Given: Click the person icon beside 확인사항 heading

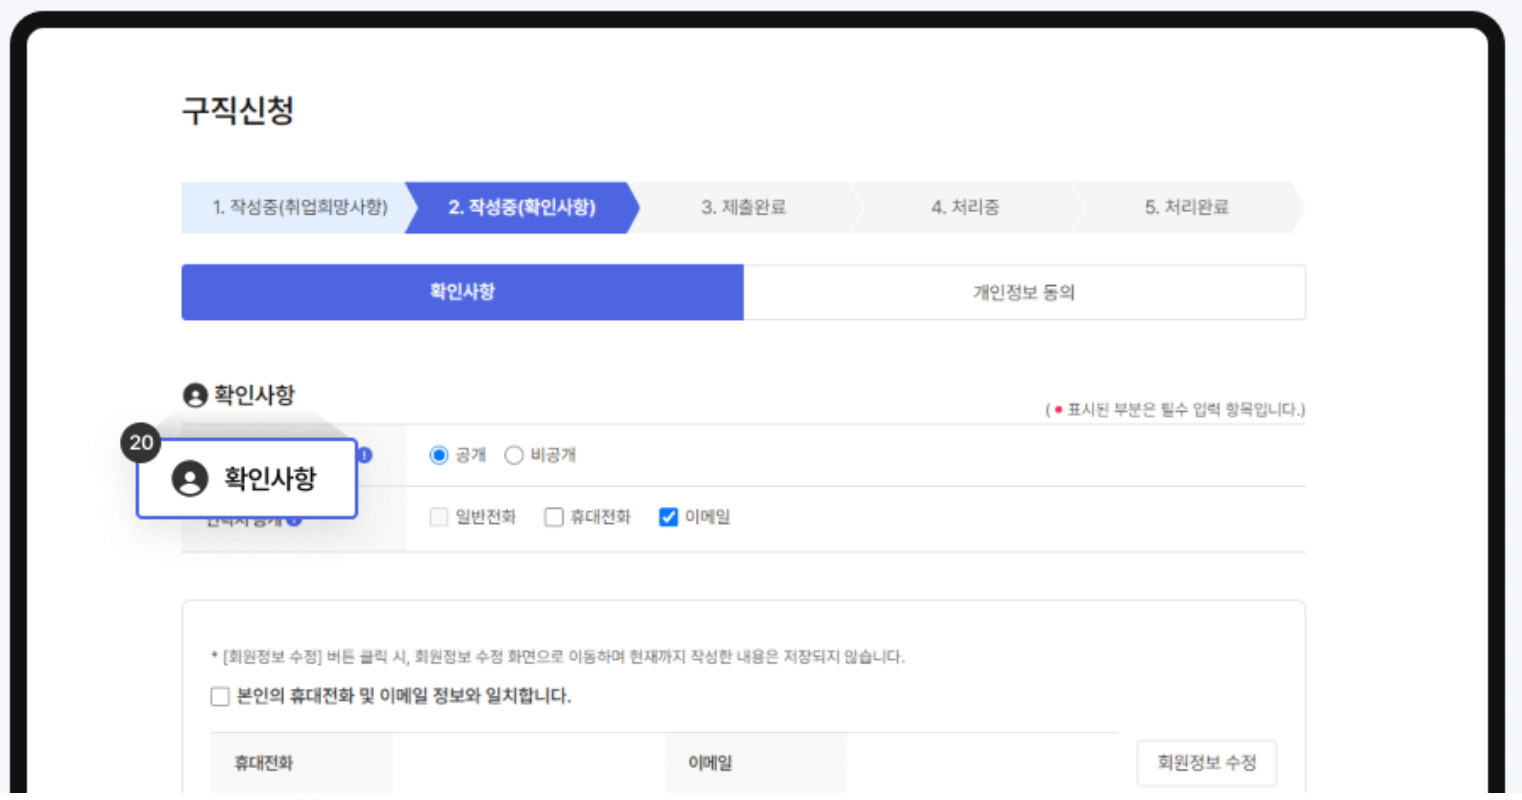Looking at the screenshot, I should coord(196,394).
